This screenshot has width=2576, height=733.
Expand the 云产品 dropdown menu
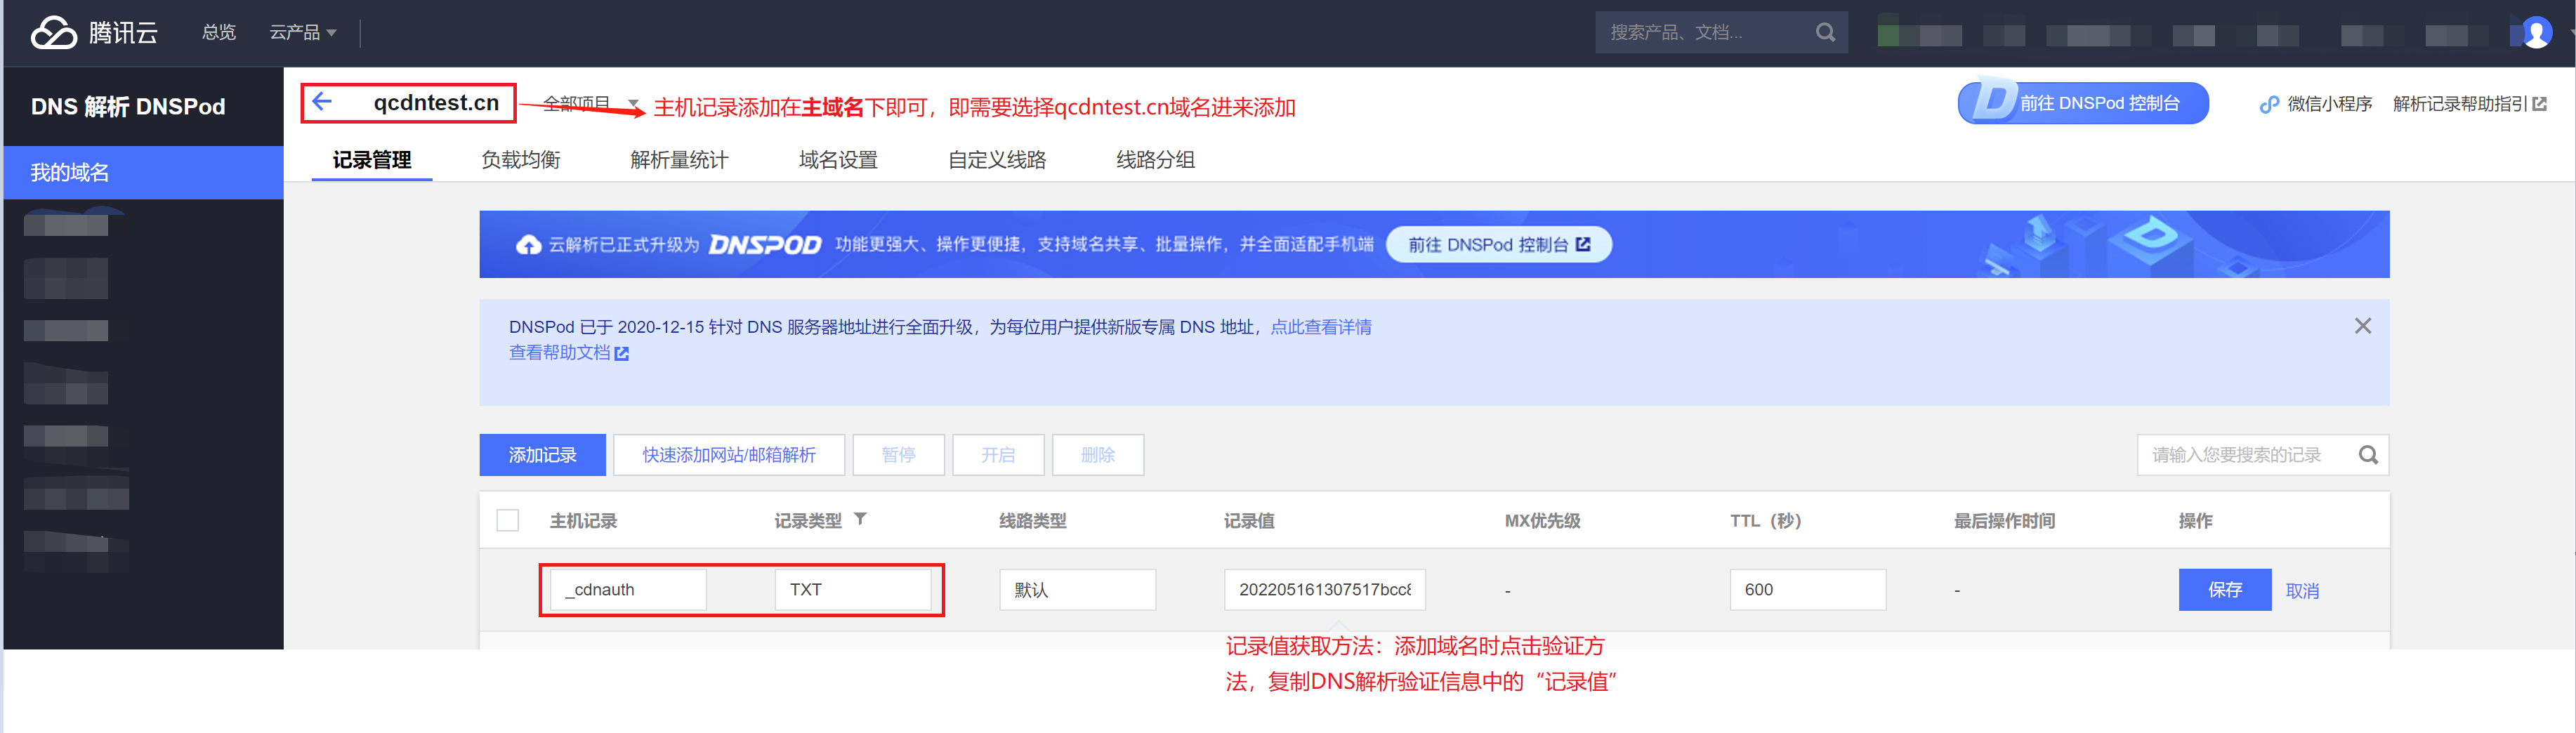[303, 33]
